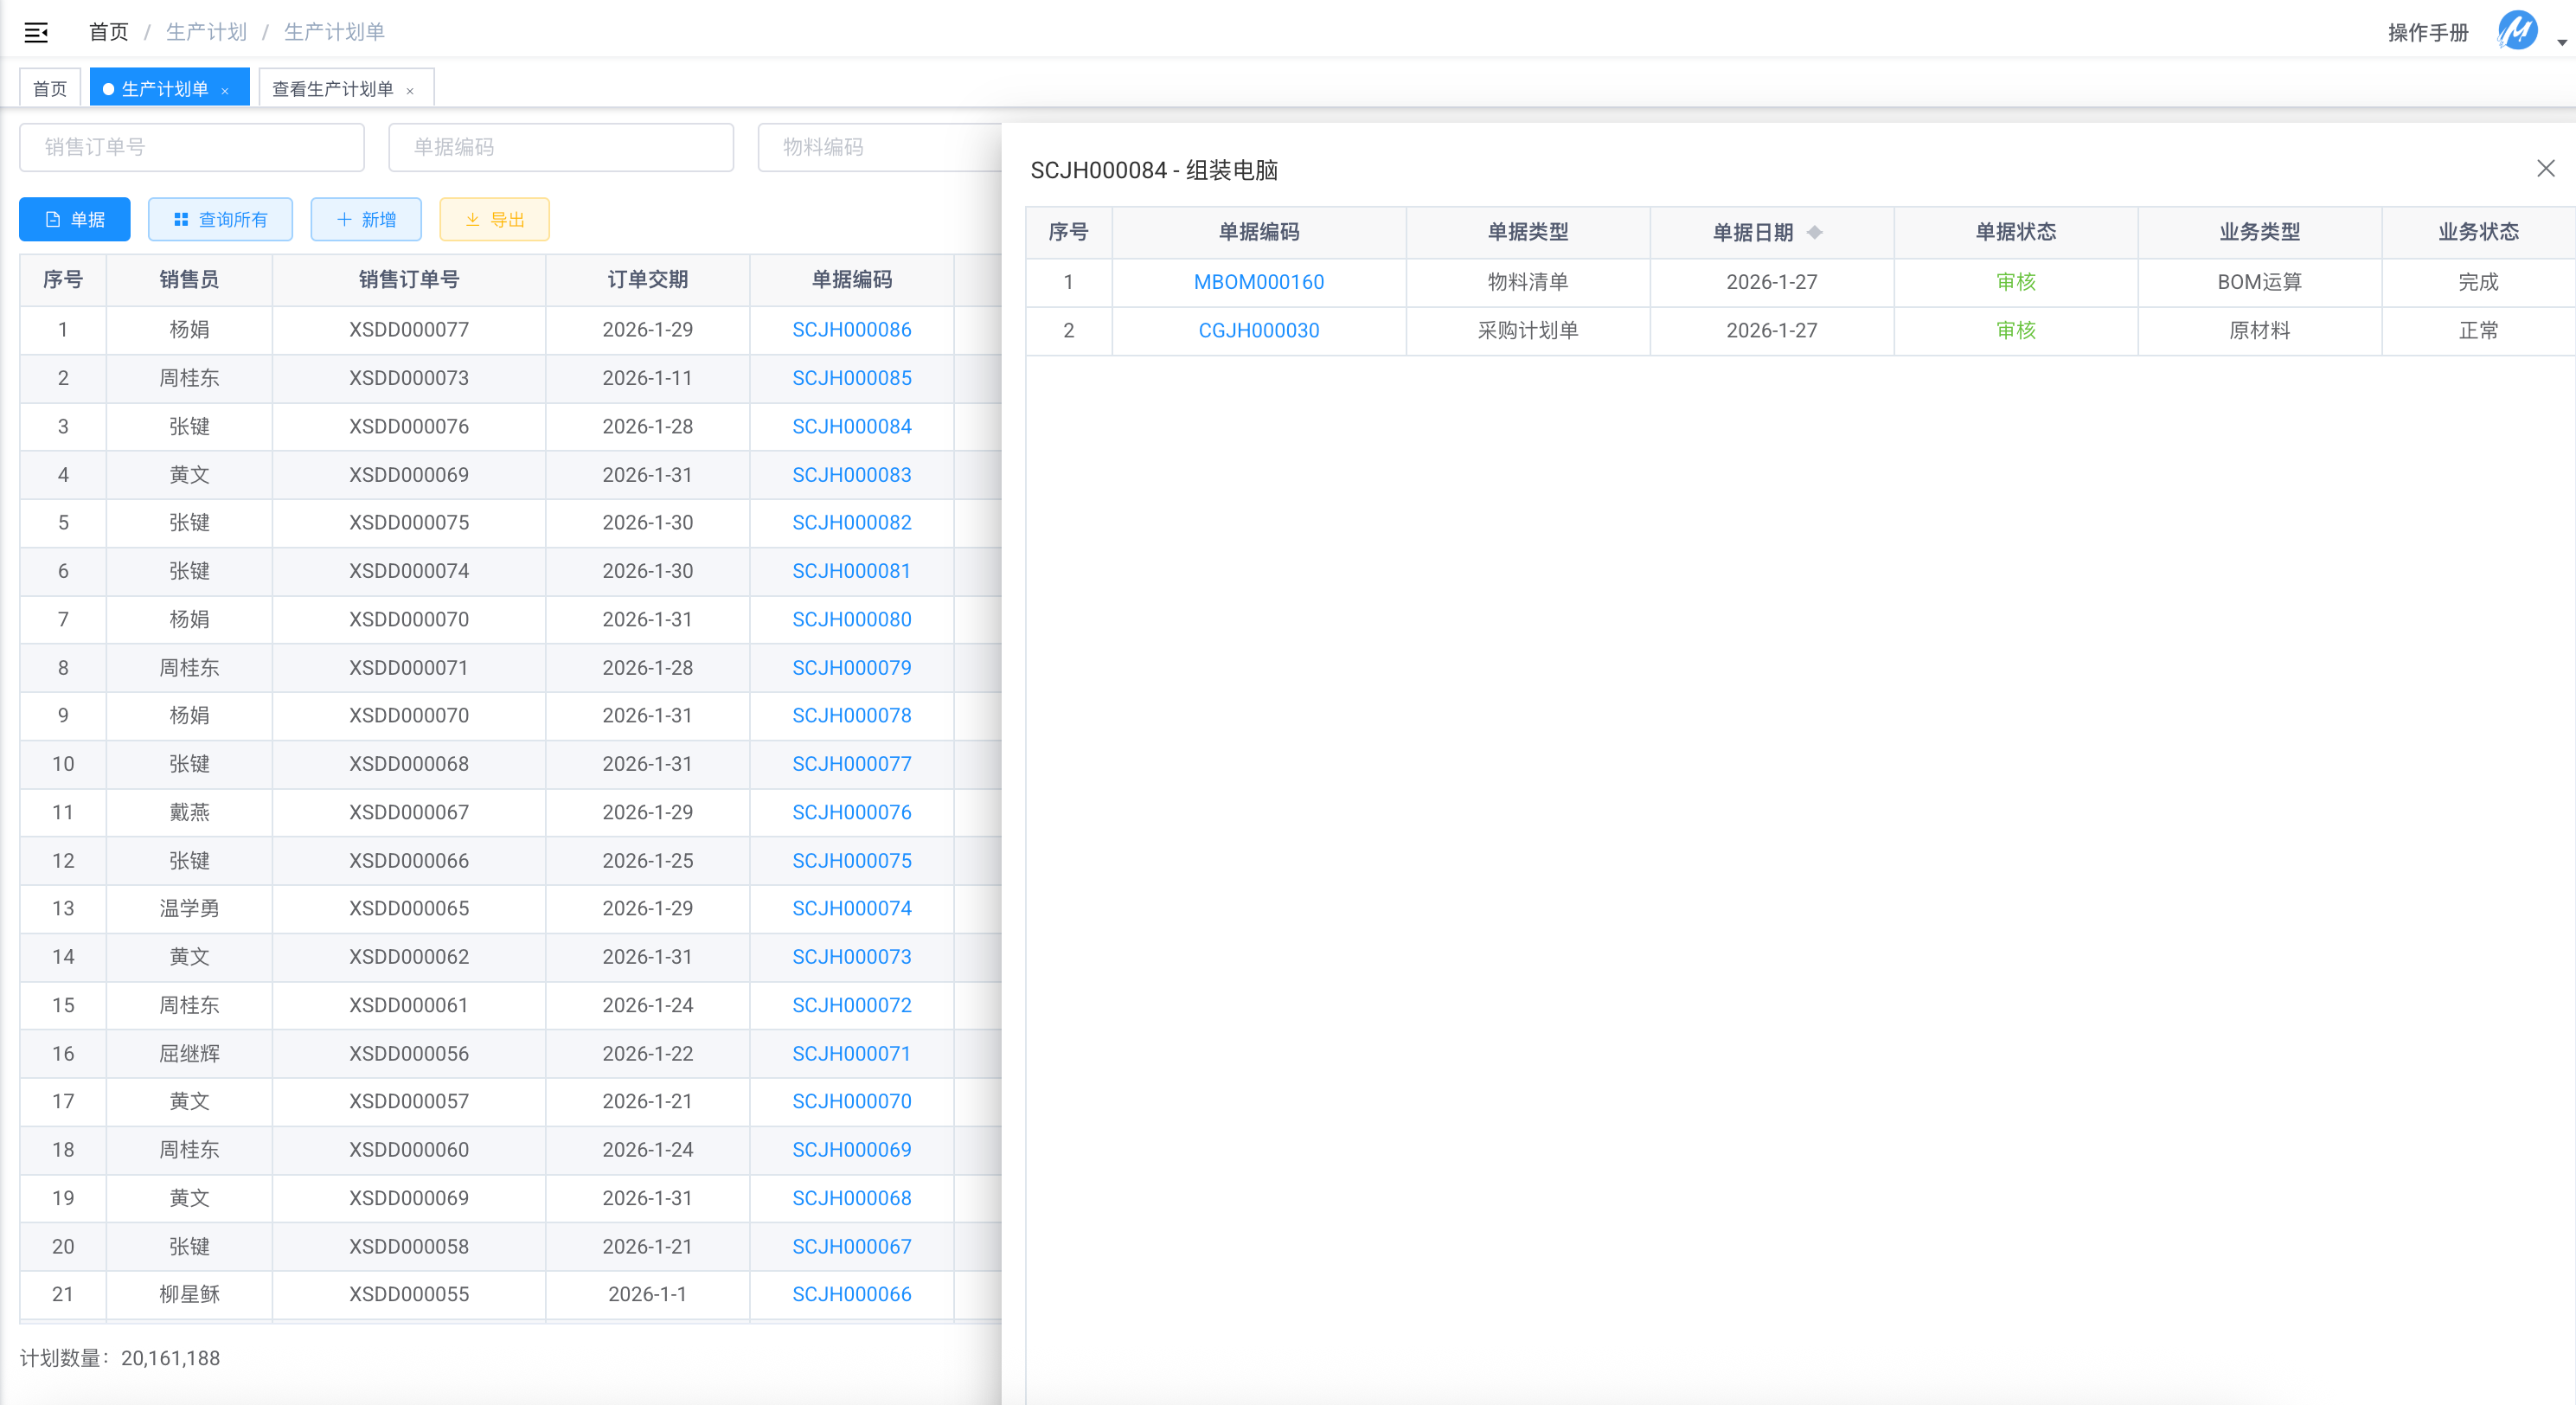Image resolution: width=2576 pixels, height=1405 pixels.
Task: Go to 生产计划 in breadcrumb
Action: [206, 32]
